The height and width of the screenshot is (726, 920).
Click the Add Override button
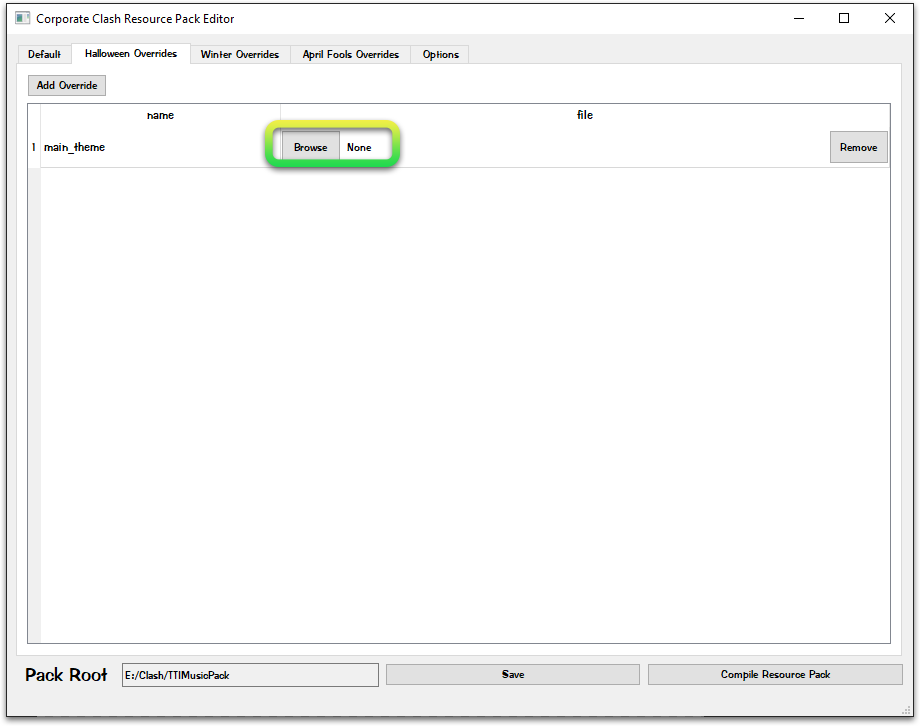point(67,85)
